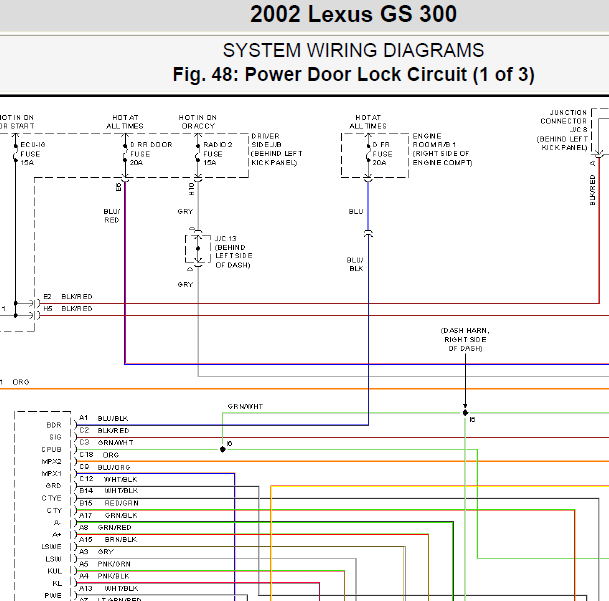This screenshot has width=609, height=601.
Task: Select the 'BLU/RED' wire color label
Action: [x=111, y=216]
